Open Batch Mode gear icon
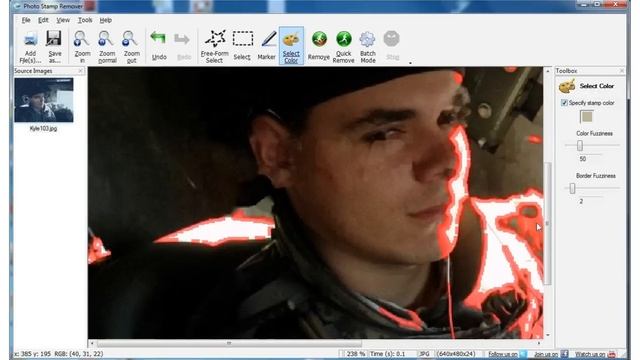 pos(367,40)
